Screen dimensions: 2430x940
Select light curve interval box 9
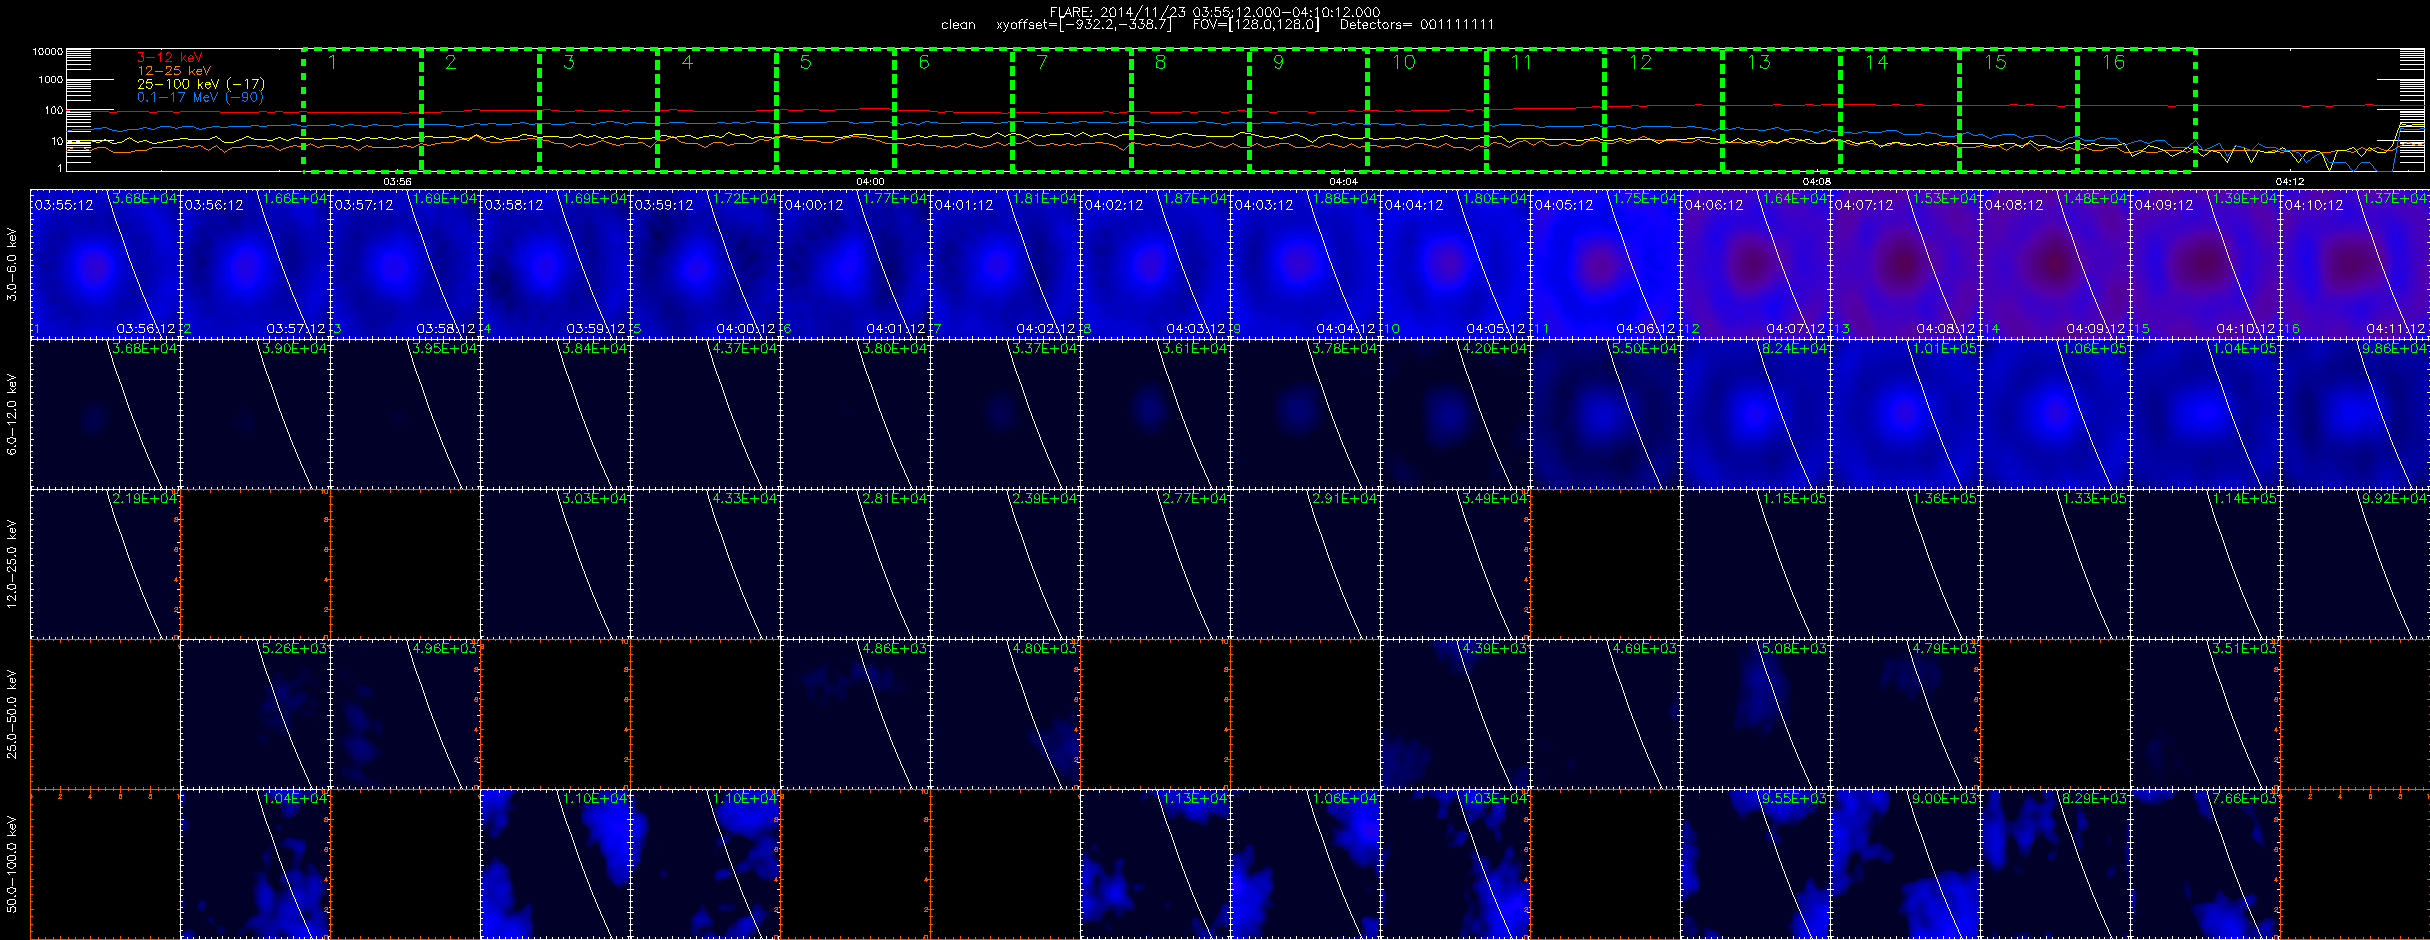click(x=1309, y=109)
